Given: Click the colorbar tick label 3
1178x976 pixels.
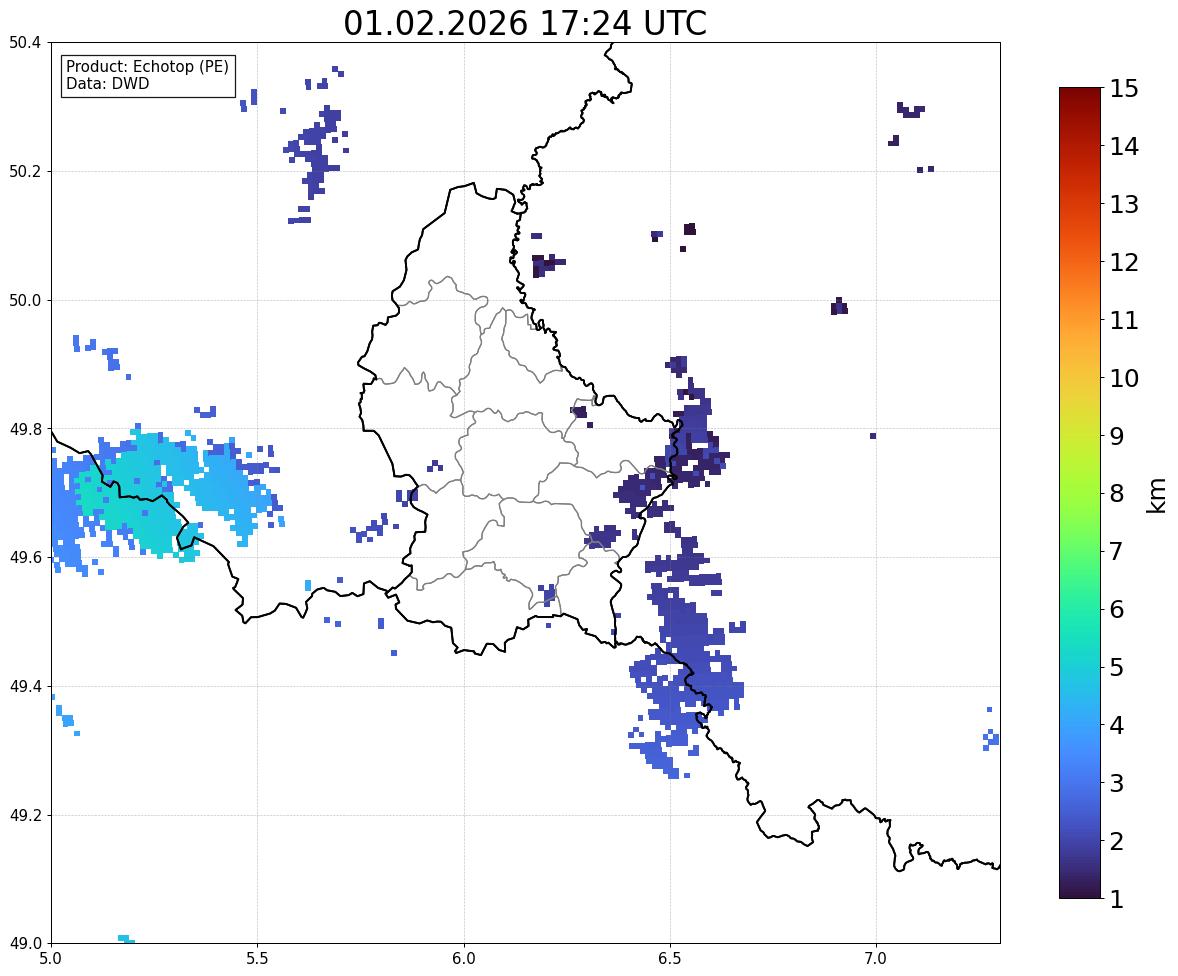Looking at the screenshot, I should [x=1117, y=783].
